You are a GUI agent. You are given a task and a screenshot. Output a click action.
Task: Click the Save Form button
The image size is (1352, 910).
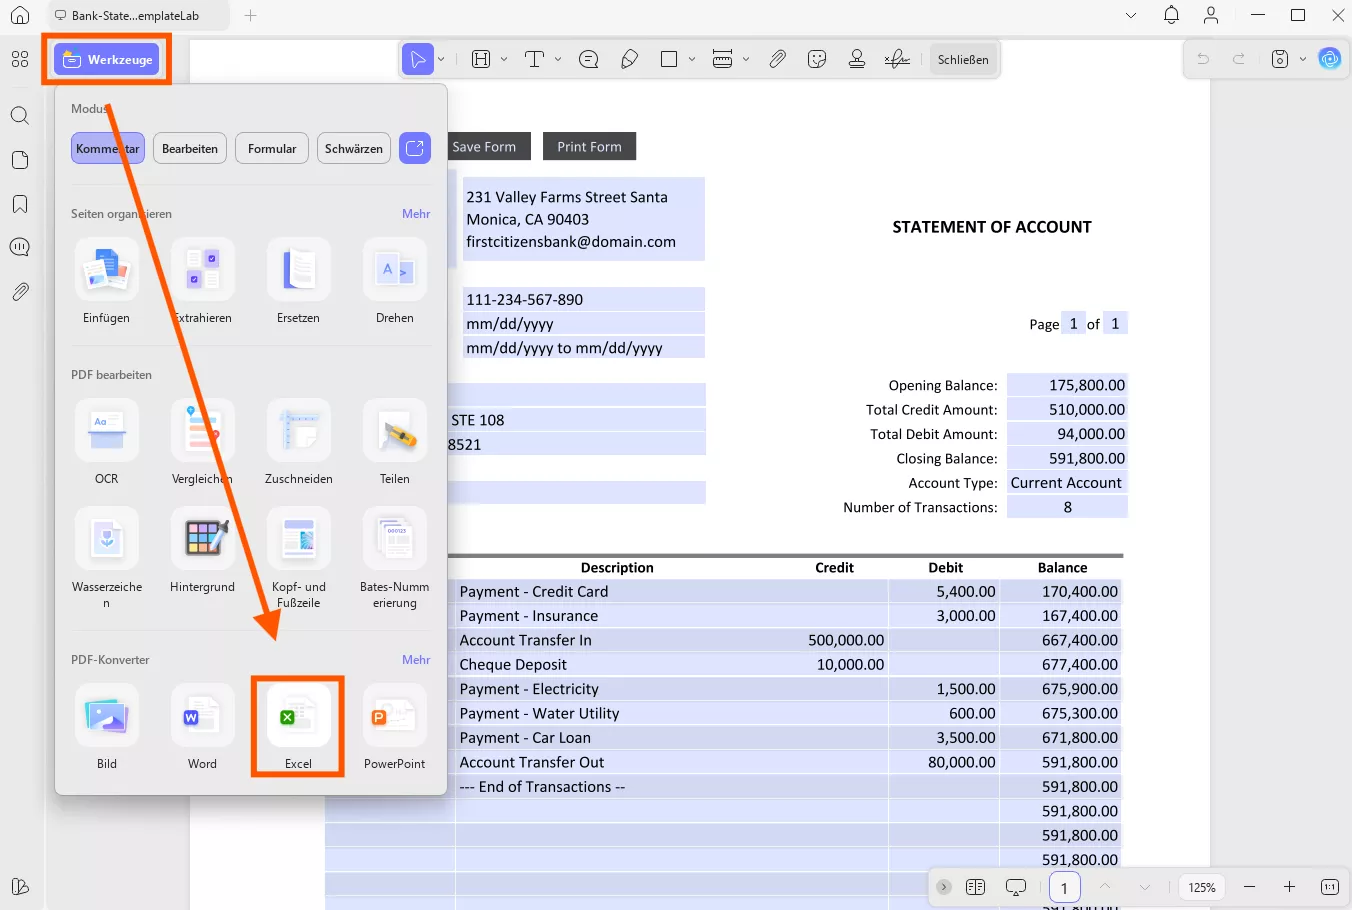pos(487,146)
